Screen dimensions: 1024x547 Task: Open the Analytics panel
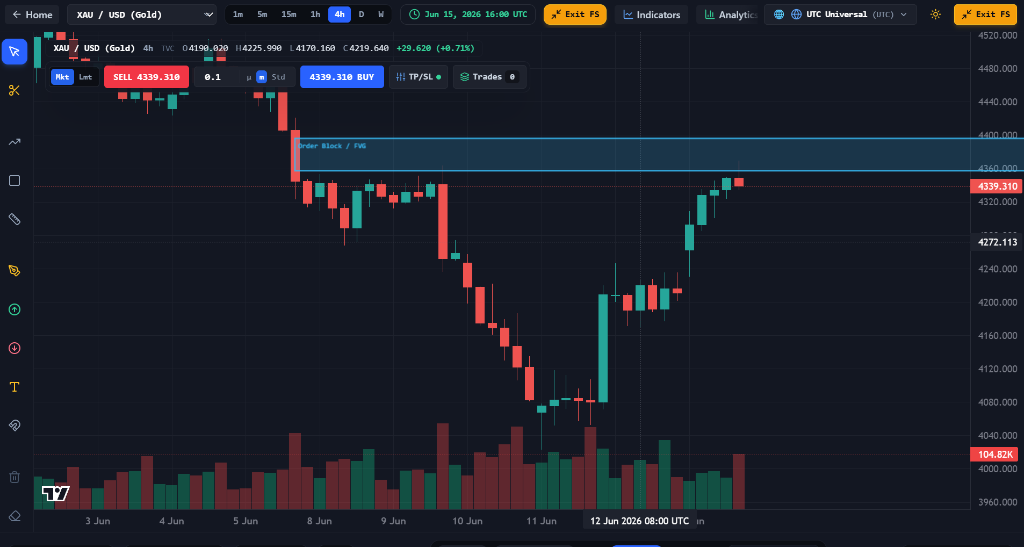point(730,14)
